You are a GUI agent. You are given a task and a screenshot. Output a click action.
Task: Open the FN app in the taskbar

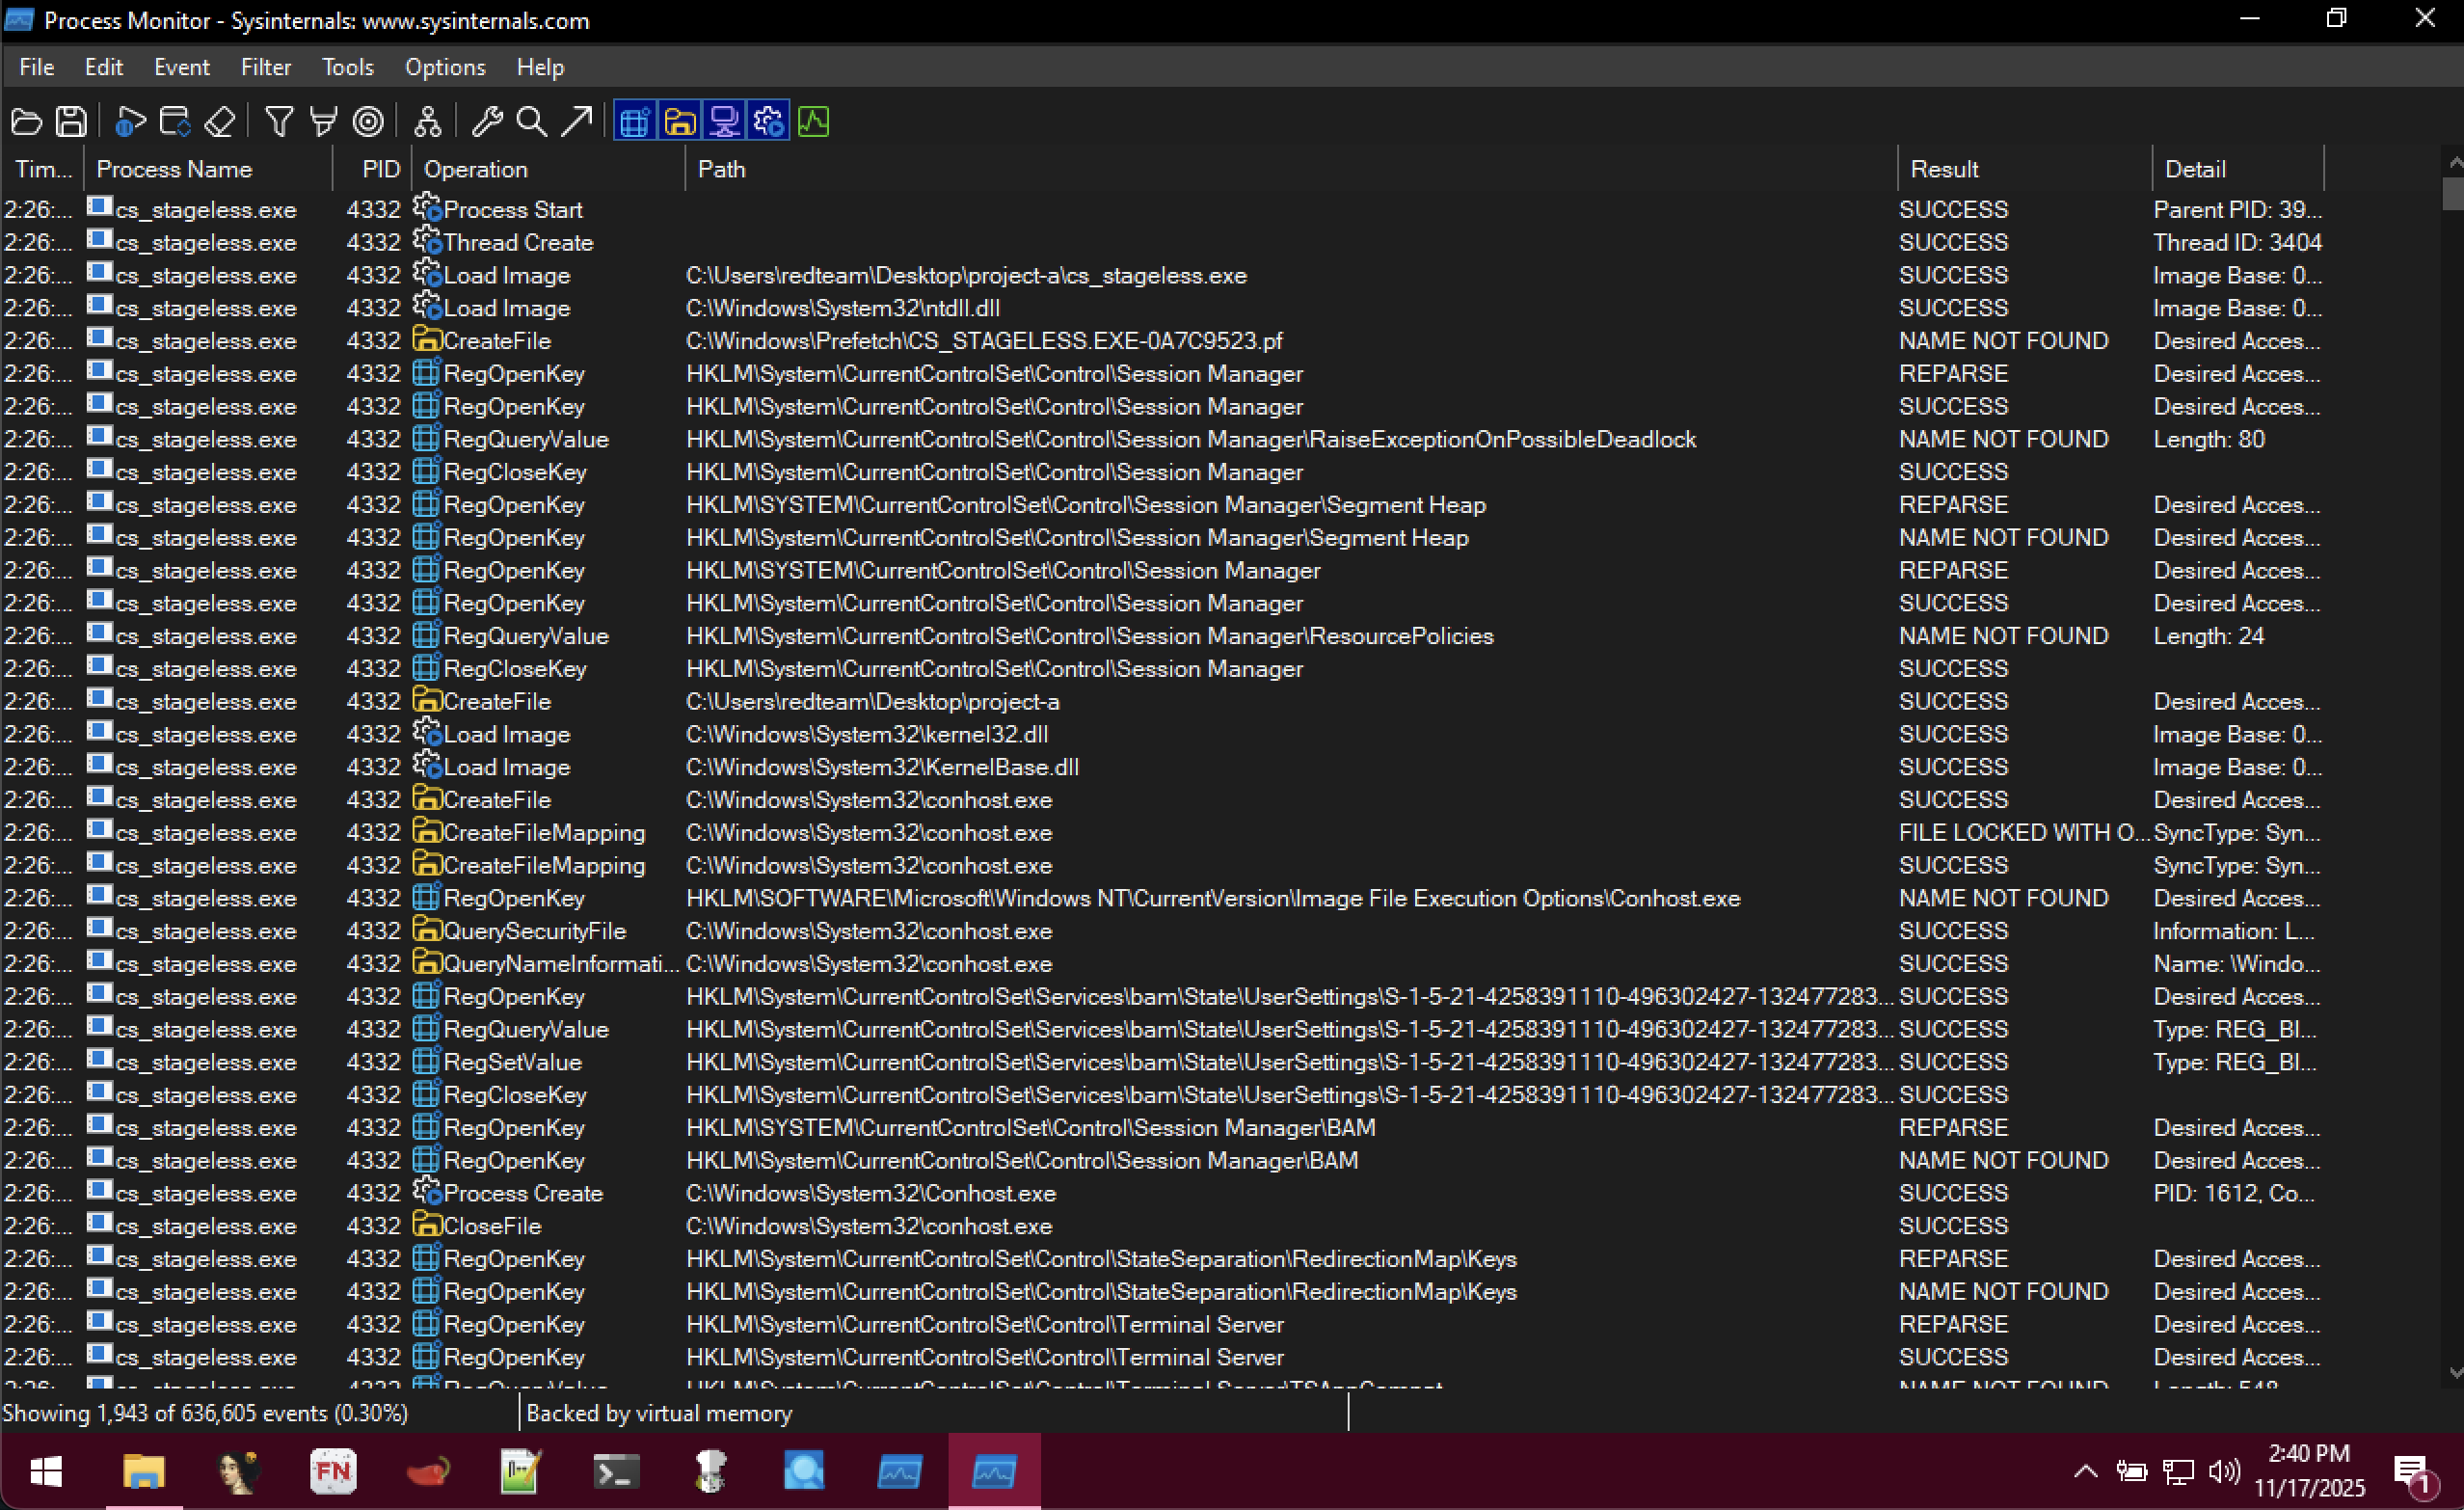[x=333, y=1471]
